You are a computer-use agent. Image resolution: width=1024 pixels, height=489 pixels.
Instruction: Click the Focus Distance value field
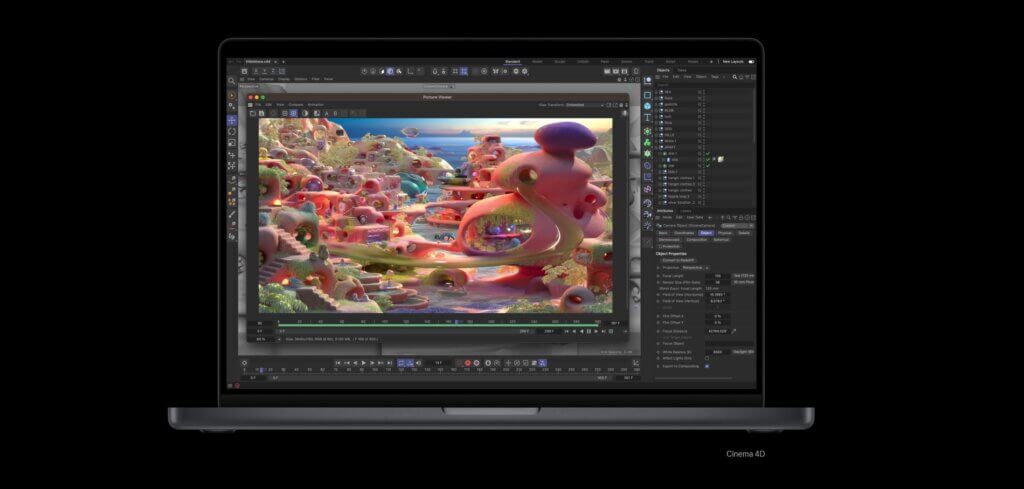click(717, 332)
